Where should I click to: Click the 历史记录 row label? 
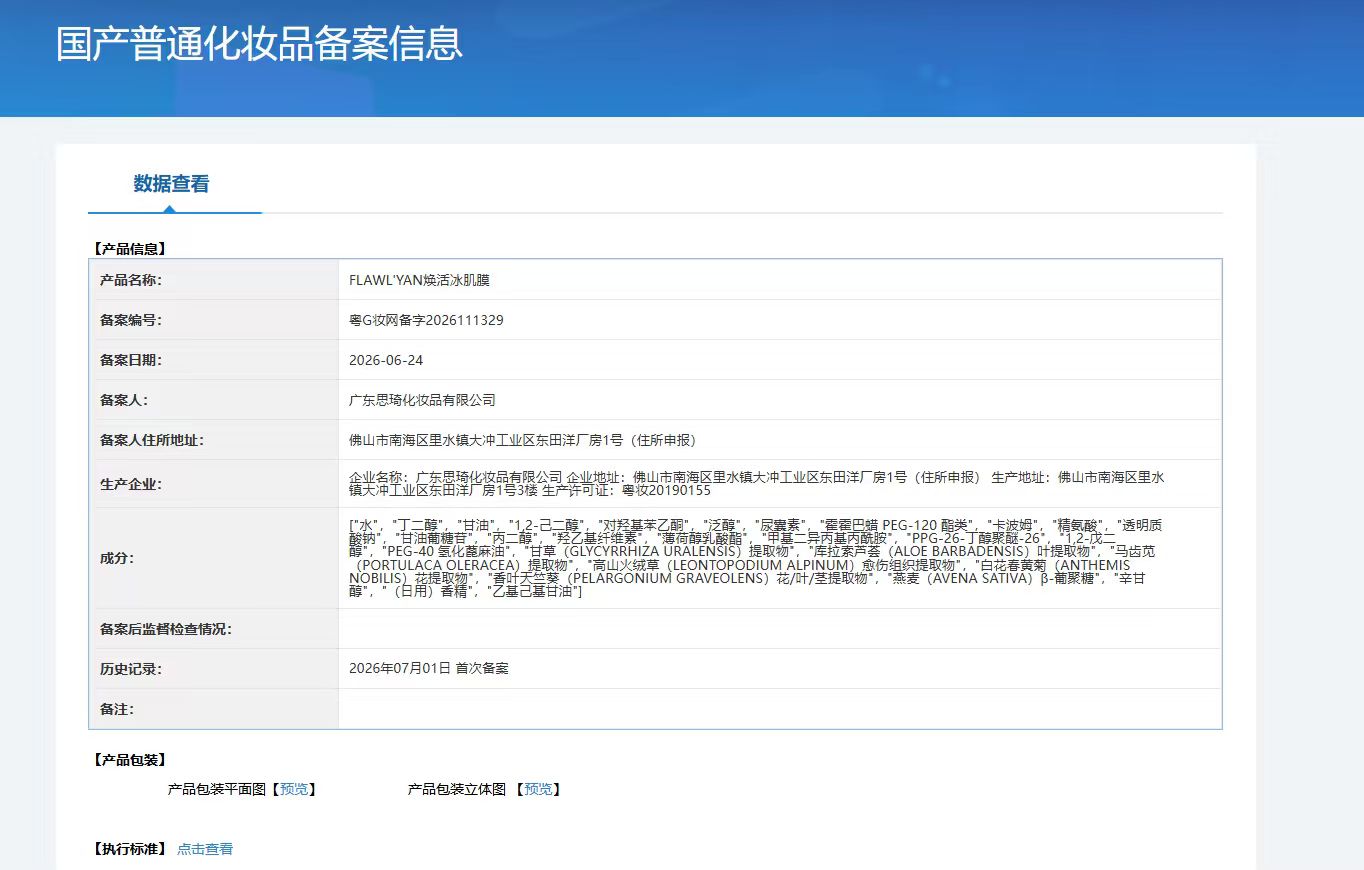pyautogui.click(x=131, y=669)
